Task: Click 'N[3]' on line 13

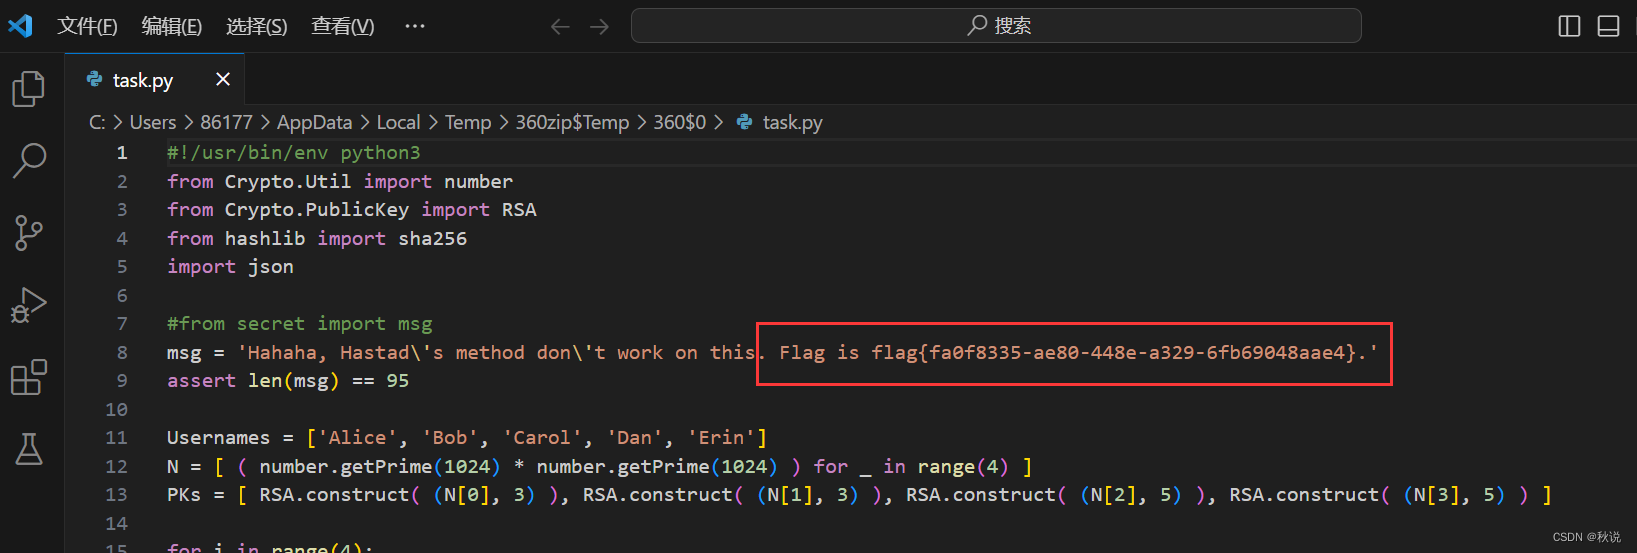Action: (x=1436, y=495)
